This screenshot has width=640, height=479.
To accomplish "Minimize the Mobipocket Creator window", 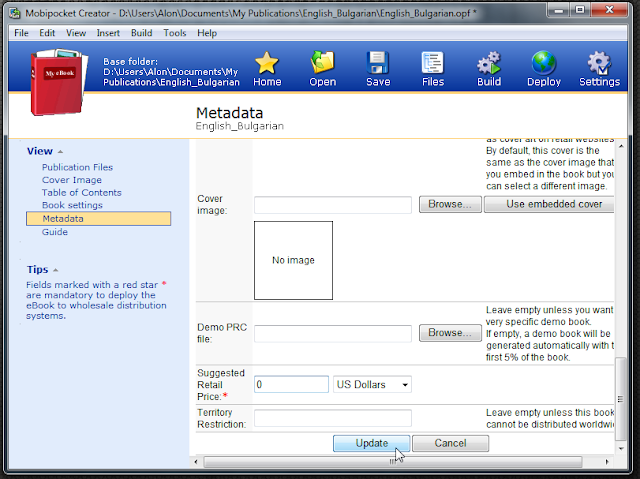I will tap(559, 10).
